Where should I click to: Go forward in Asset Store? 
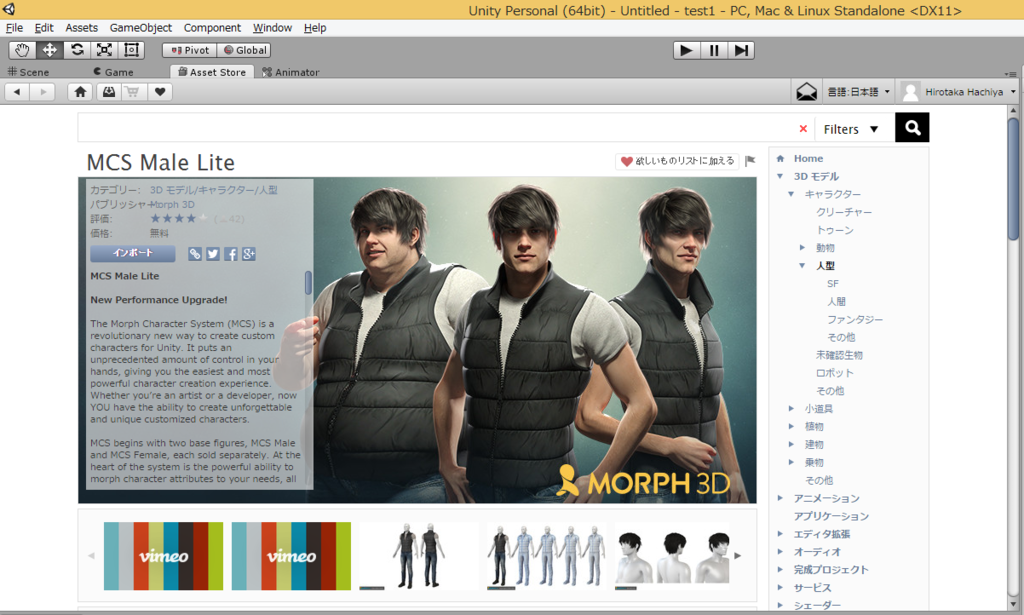click(43, 92)
